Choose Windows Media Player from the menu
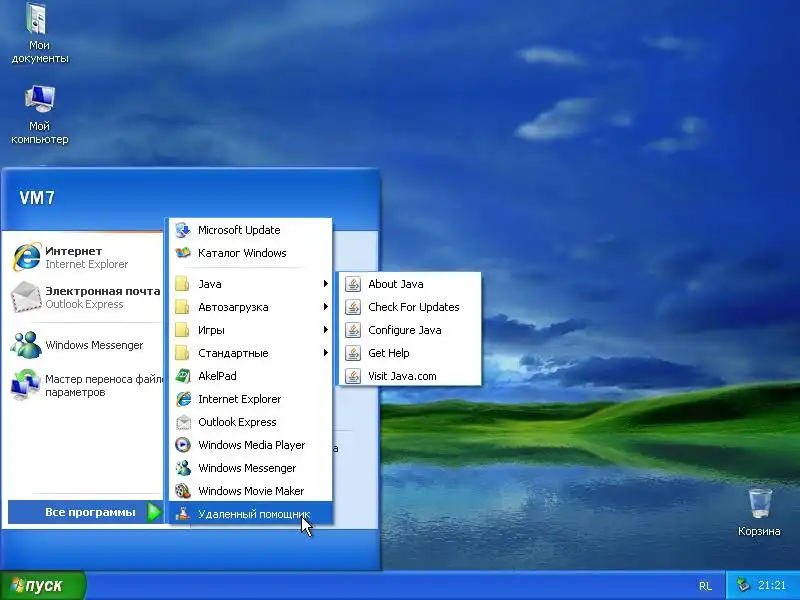Viewport: 800px width, 600px height. pos(251,445)
